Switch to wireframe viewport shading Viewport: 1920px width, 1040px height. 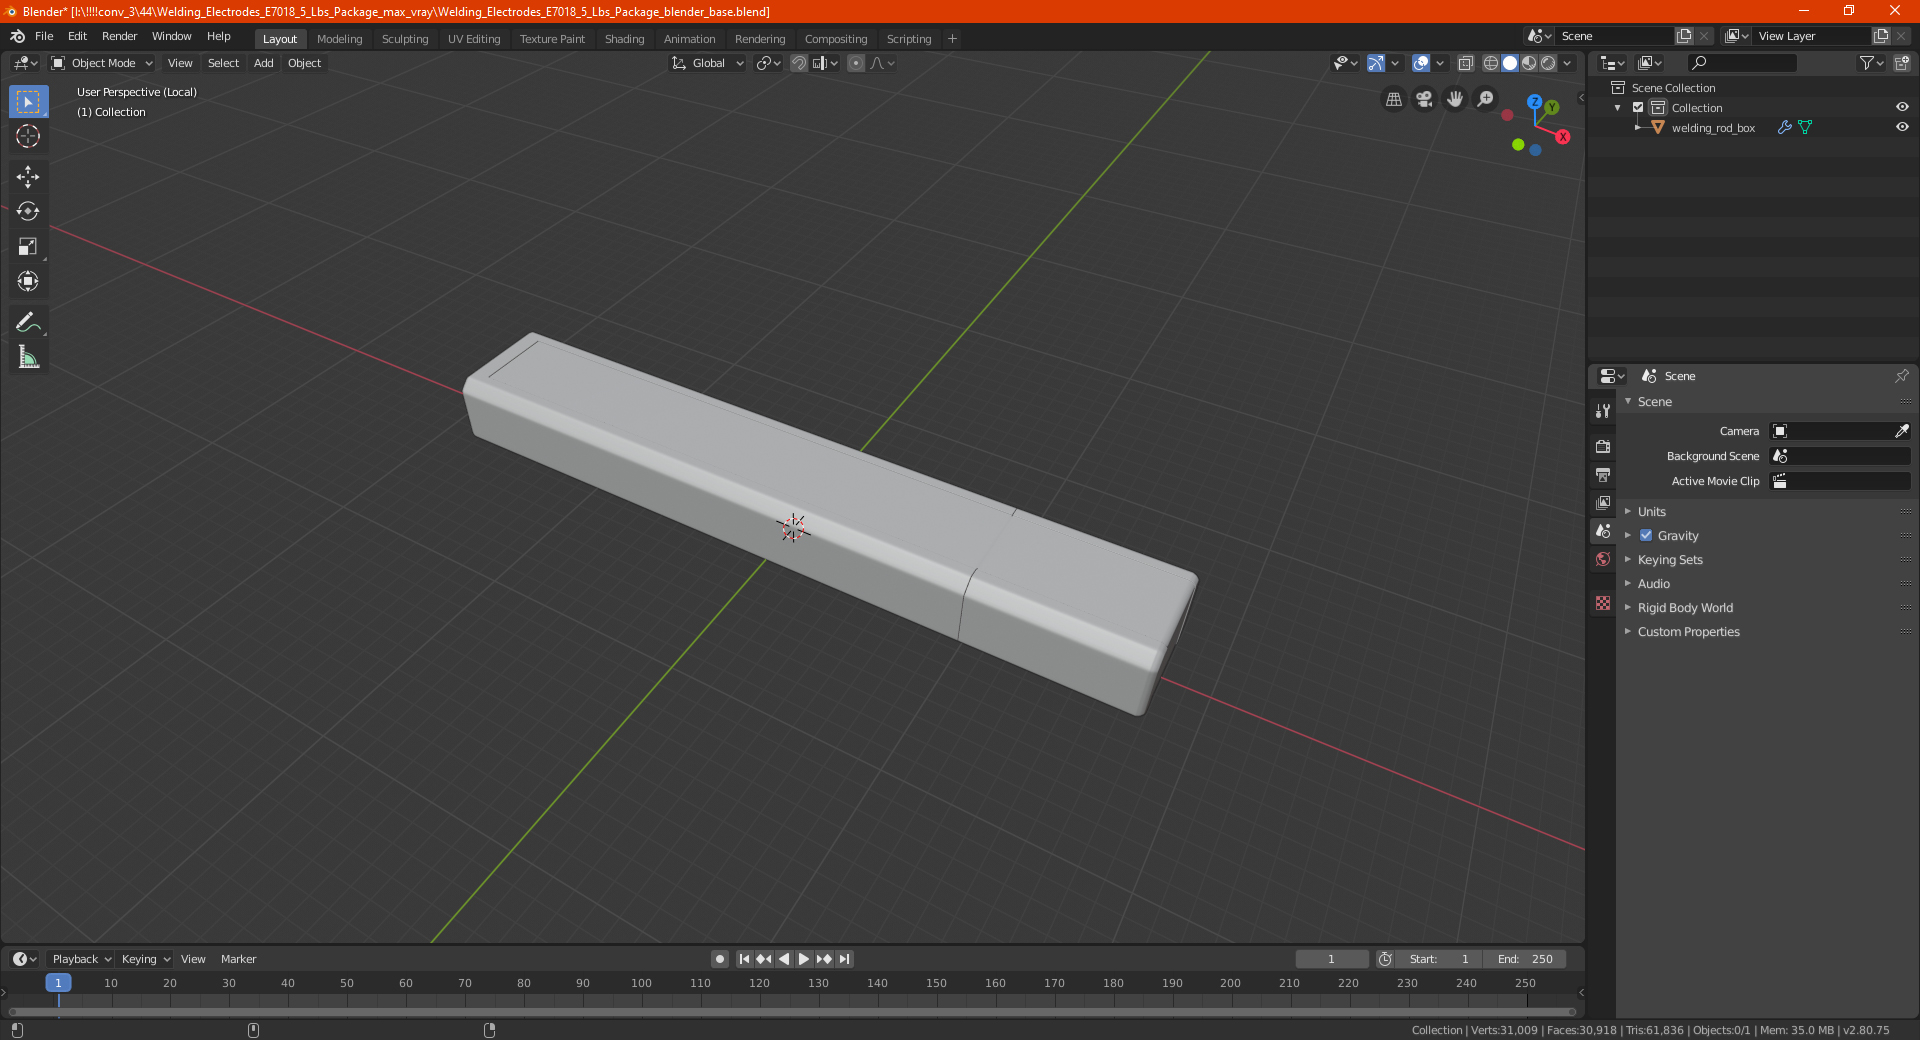tap(1491, 63)
